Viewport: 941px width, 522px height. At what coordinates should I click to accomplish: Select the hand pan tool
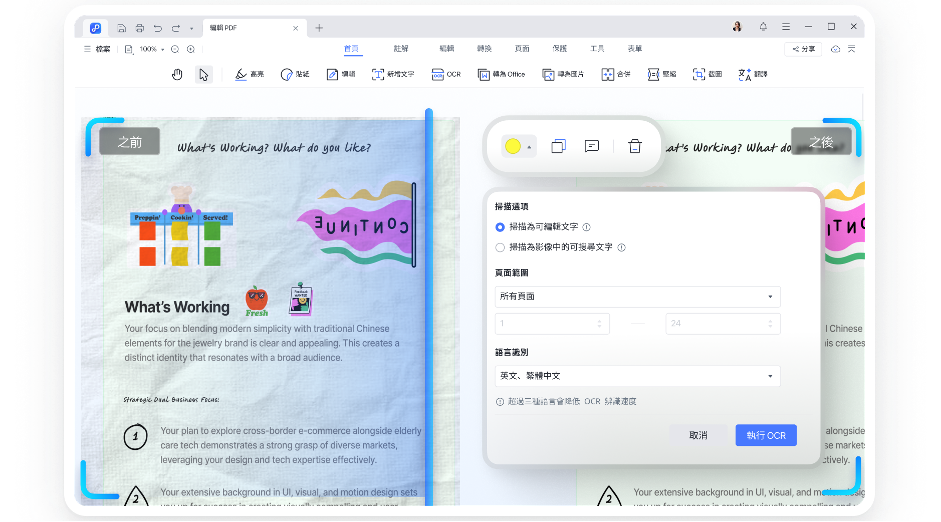[177, 74]
